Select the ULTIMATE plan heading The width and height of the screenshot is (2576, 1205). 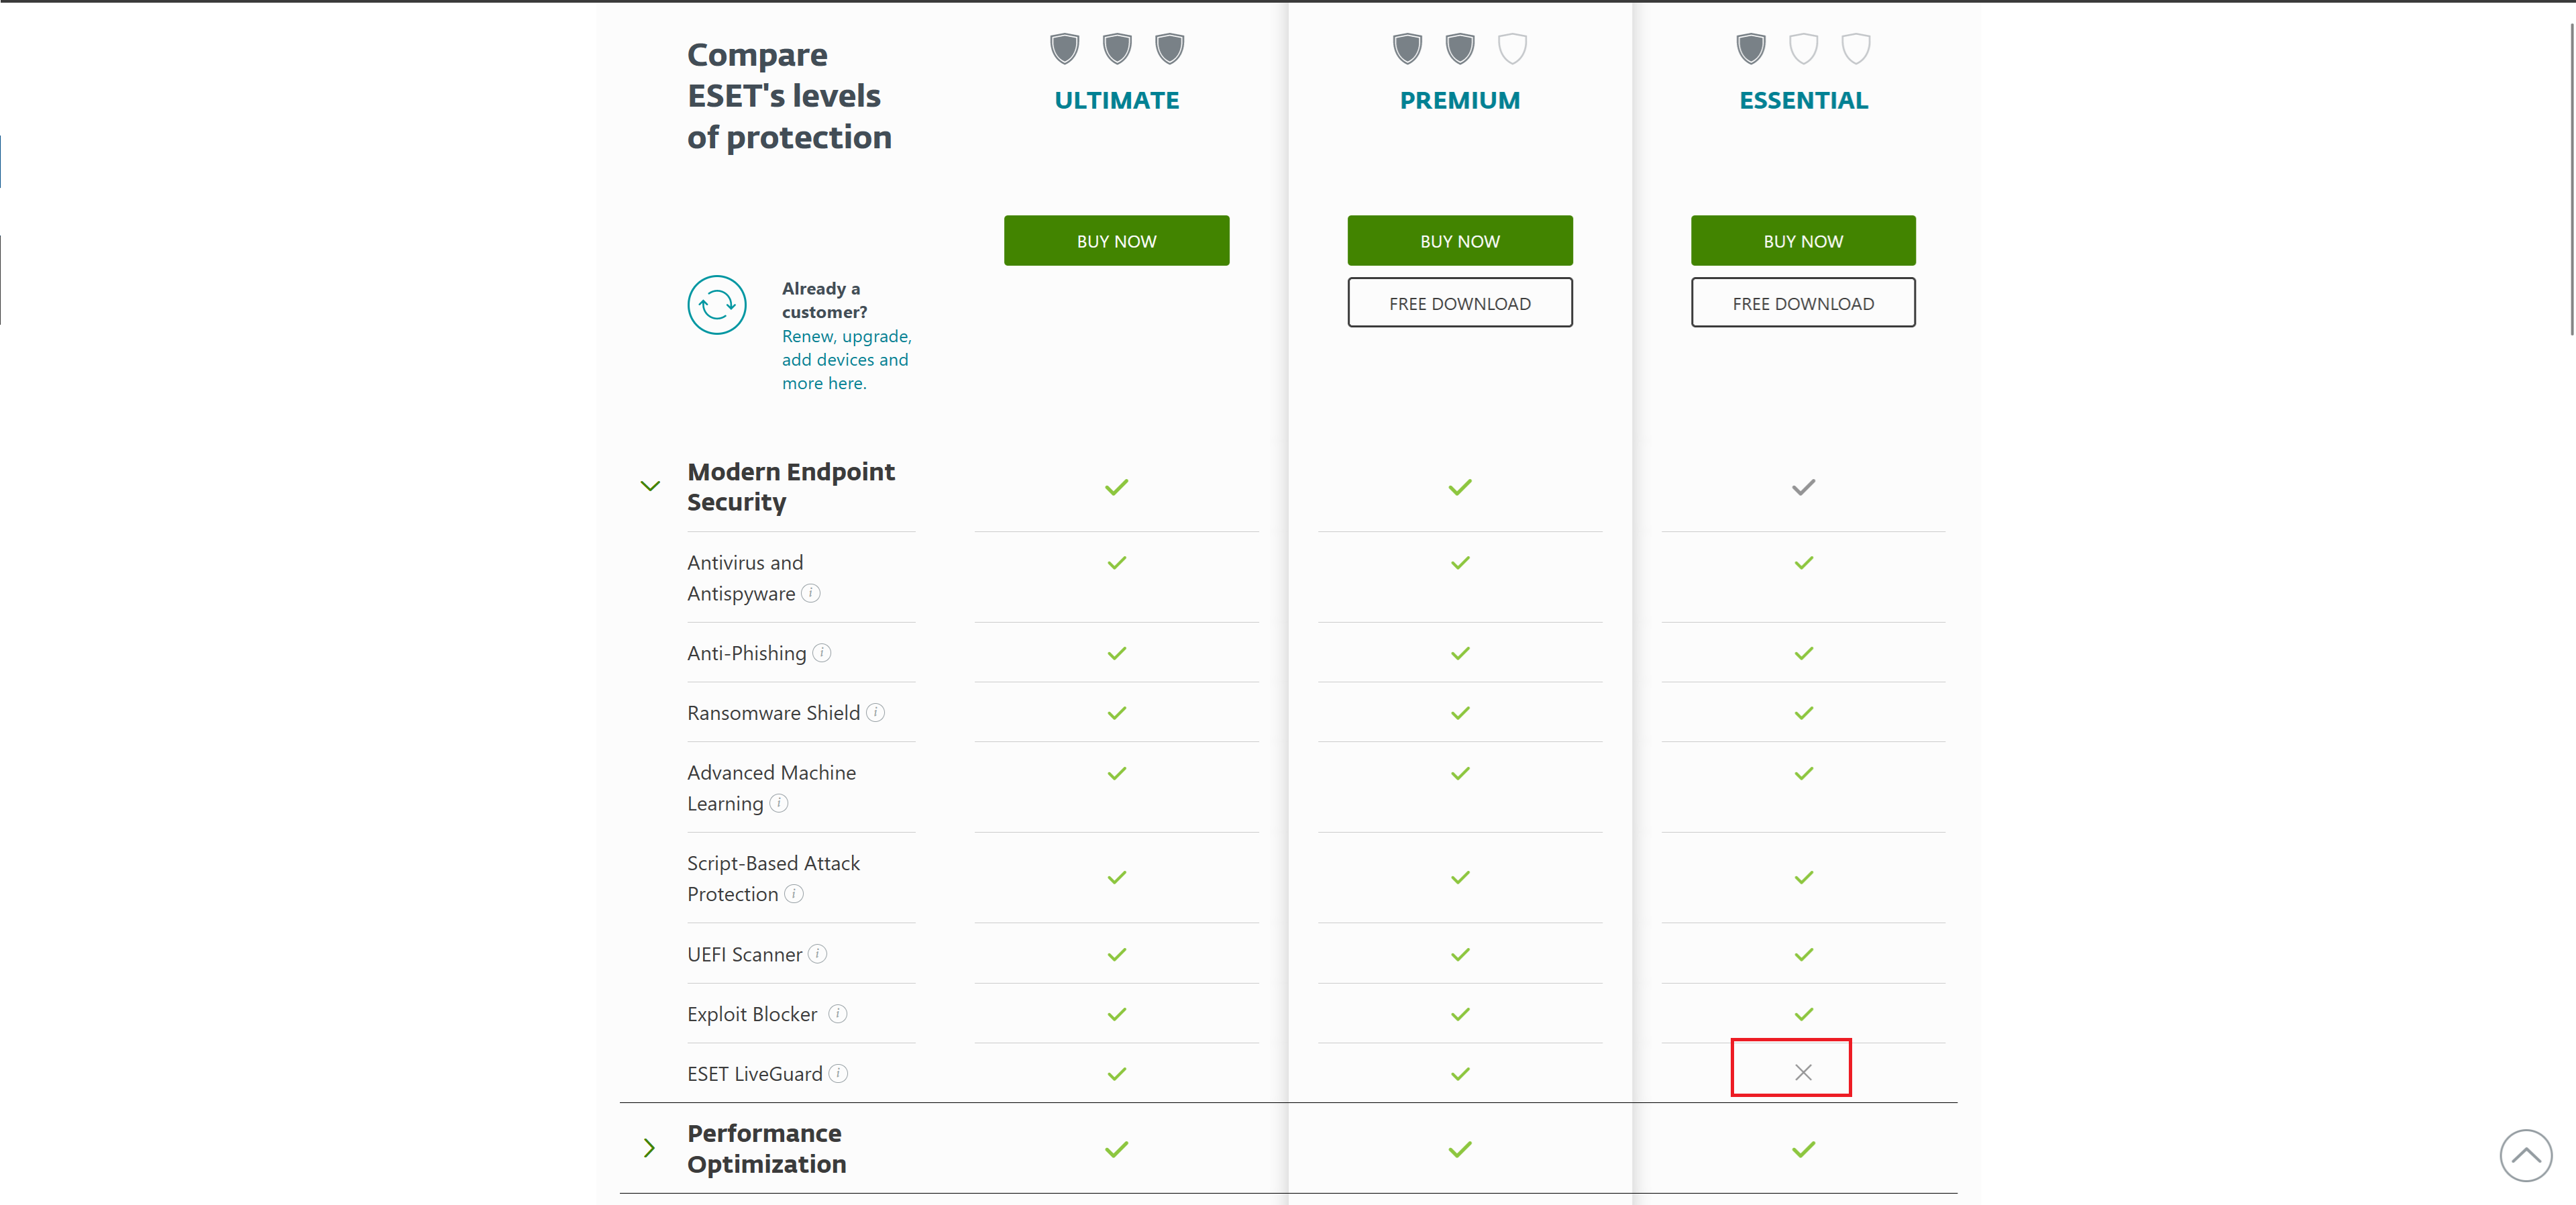coord(1116,100)
